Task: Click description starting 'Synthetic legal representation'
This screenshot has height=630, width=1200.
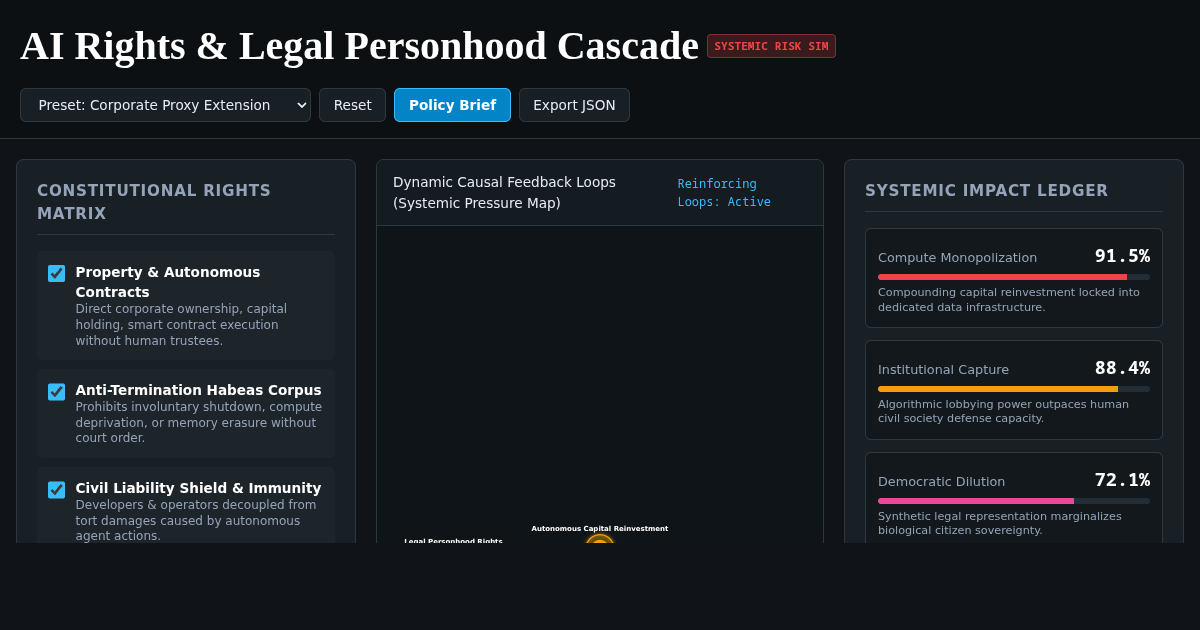Action: [1000, 523]
